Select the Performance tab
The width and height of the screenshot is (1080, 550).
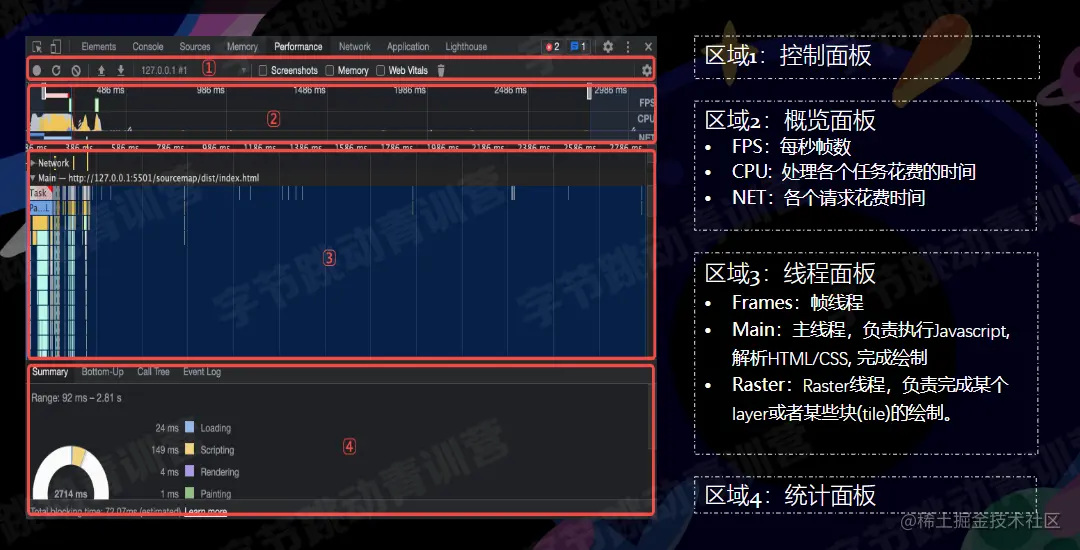pyautogui.click(x=298, y=47)
